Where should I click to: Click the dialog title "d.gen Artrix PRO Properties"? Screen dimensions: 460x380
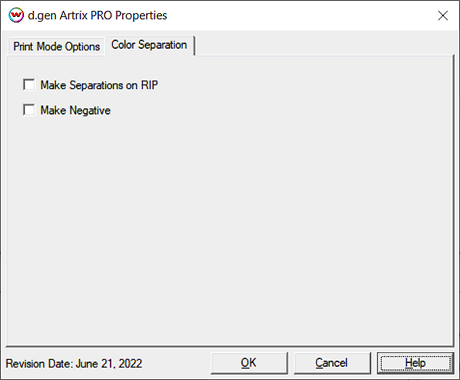pos(97,15)
